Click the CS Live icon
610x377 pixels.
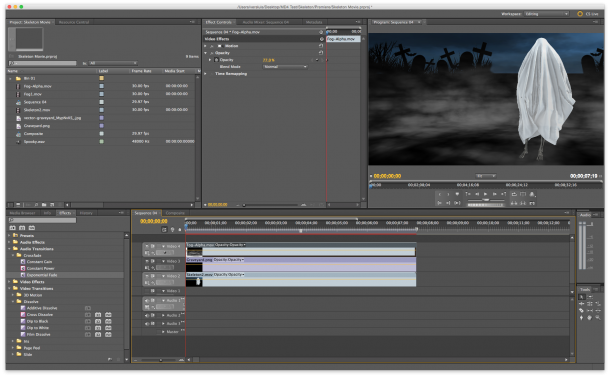[x=580, y=14]
